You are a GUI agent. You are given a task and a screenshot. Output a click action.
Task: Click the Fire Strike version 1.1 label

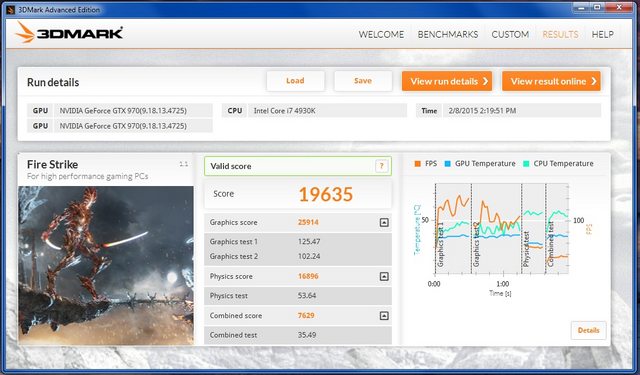click(184, 164)
